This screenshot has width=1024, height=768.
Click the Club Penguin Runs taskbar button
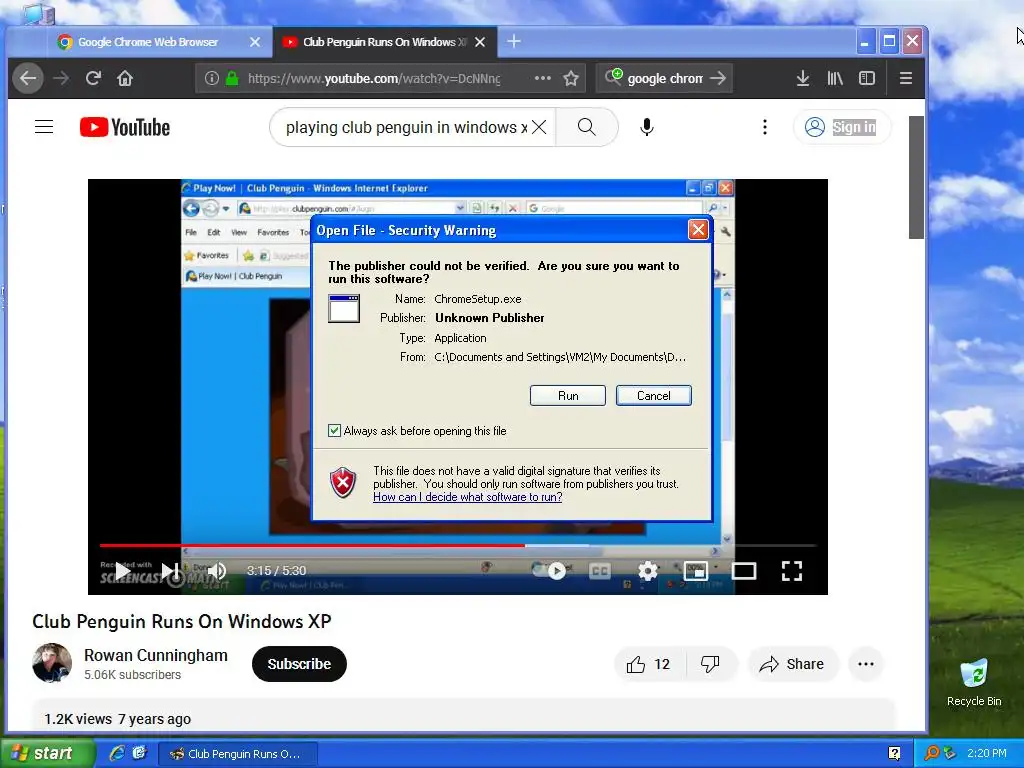[238, 754]
